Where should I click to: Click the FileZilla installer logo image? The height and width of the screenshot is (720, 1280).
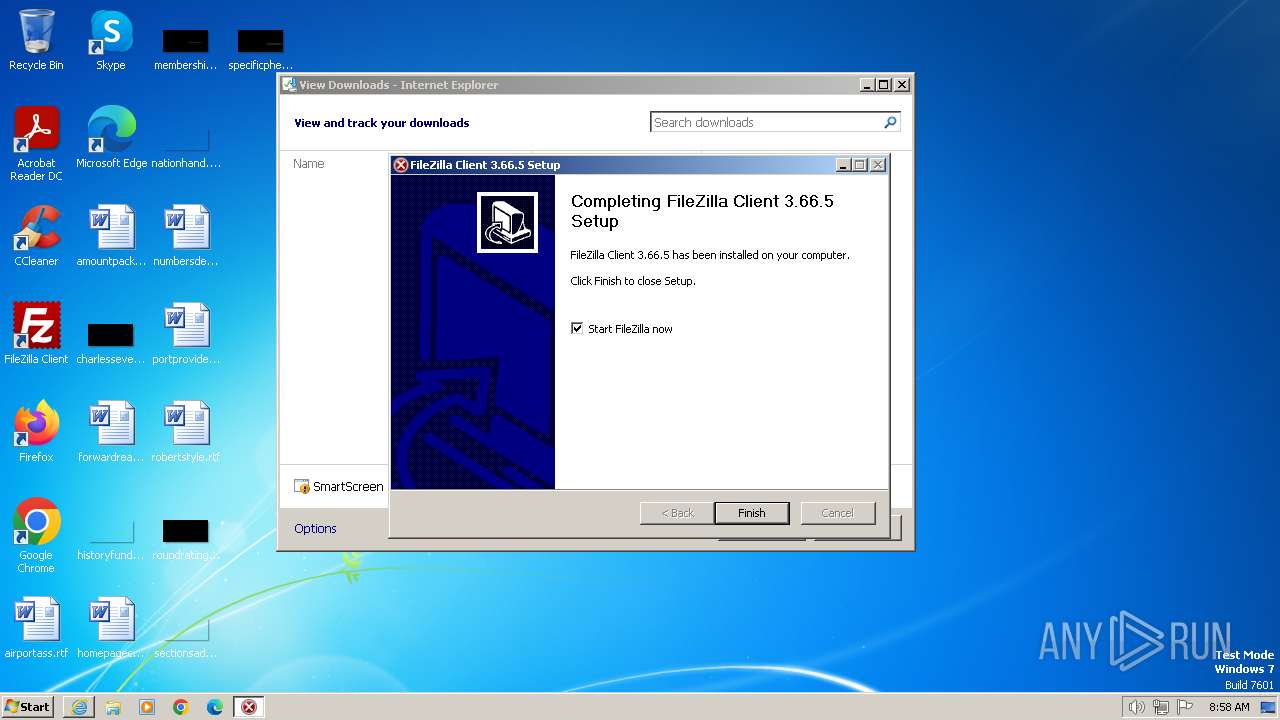click(x=507, y=222)
